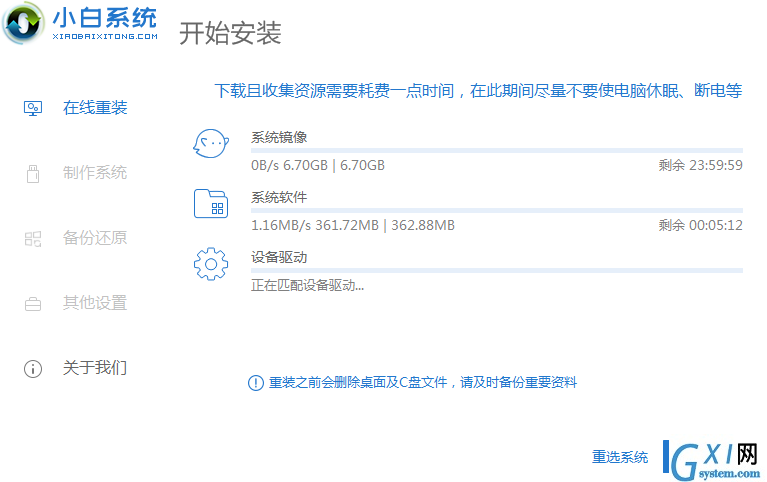Click the 备份还原 grid icon

pyautogui.click(x=33, y=239)
